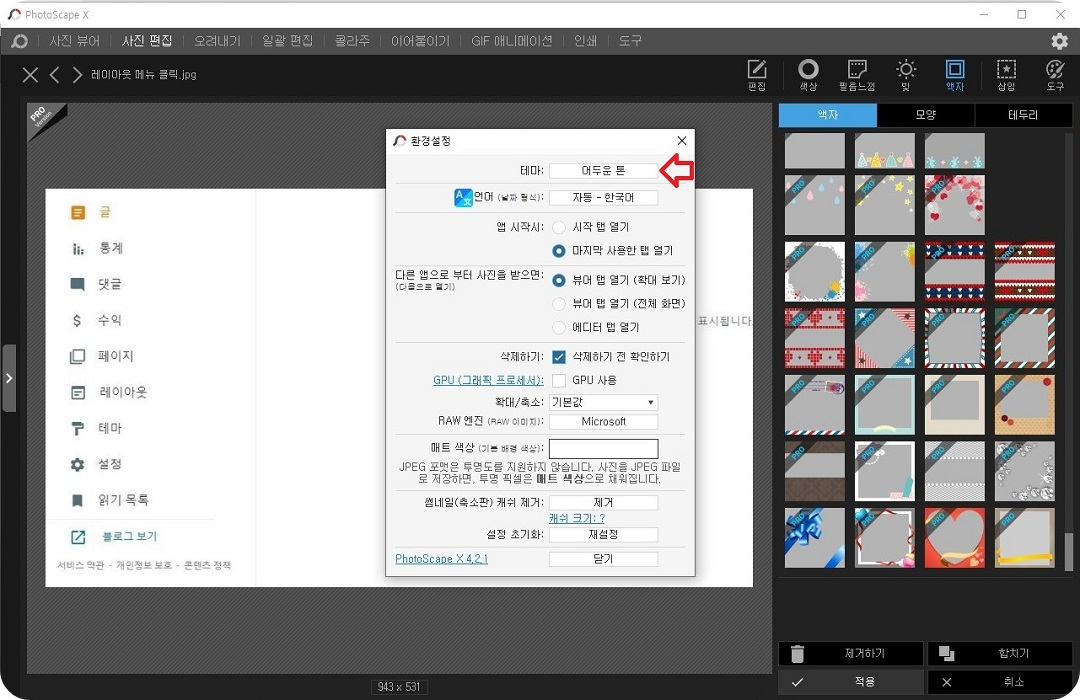Select 에디터 탭 열기 radio option
This screenshot has height=700, width=1080.
click(559, 327)
